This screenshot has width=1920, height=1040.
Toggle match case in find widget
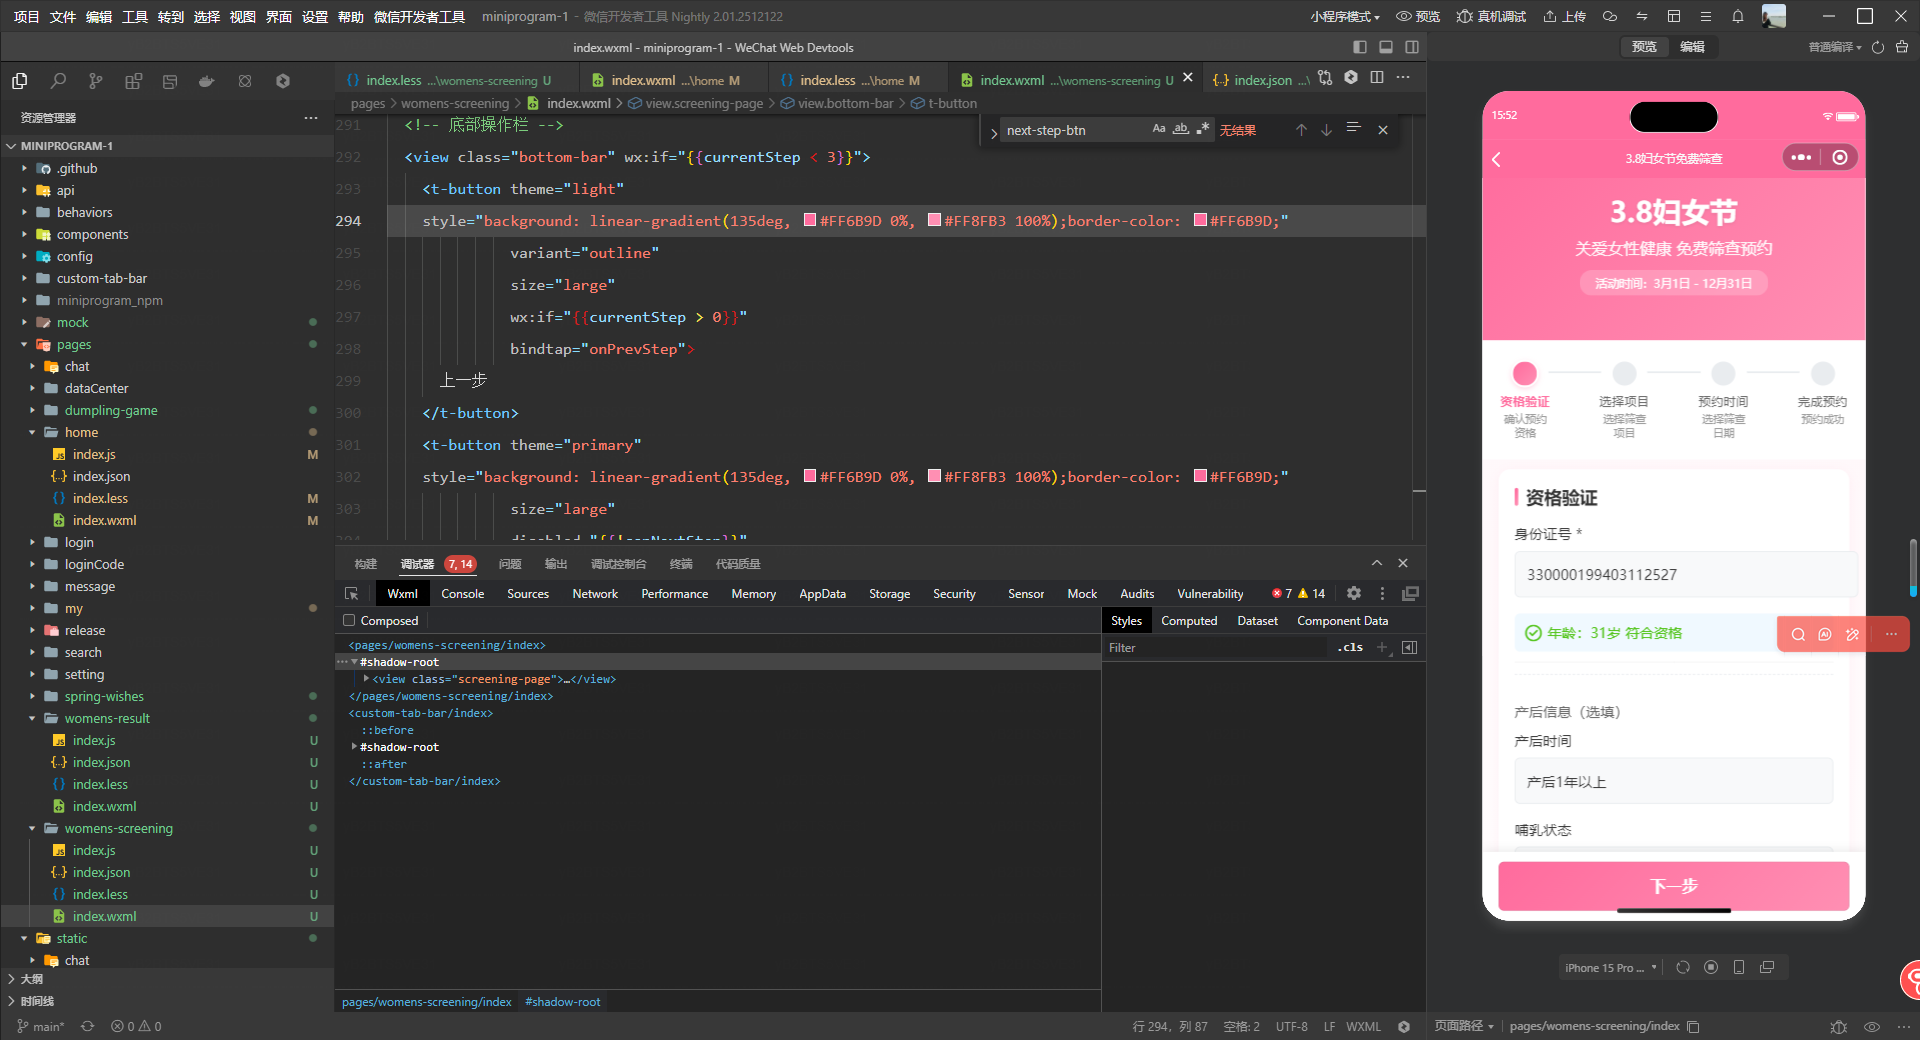point(1158,129)
